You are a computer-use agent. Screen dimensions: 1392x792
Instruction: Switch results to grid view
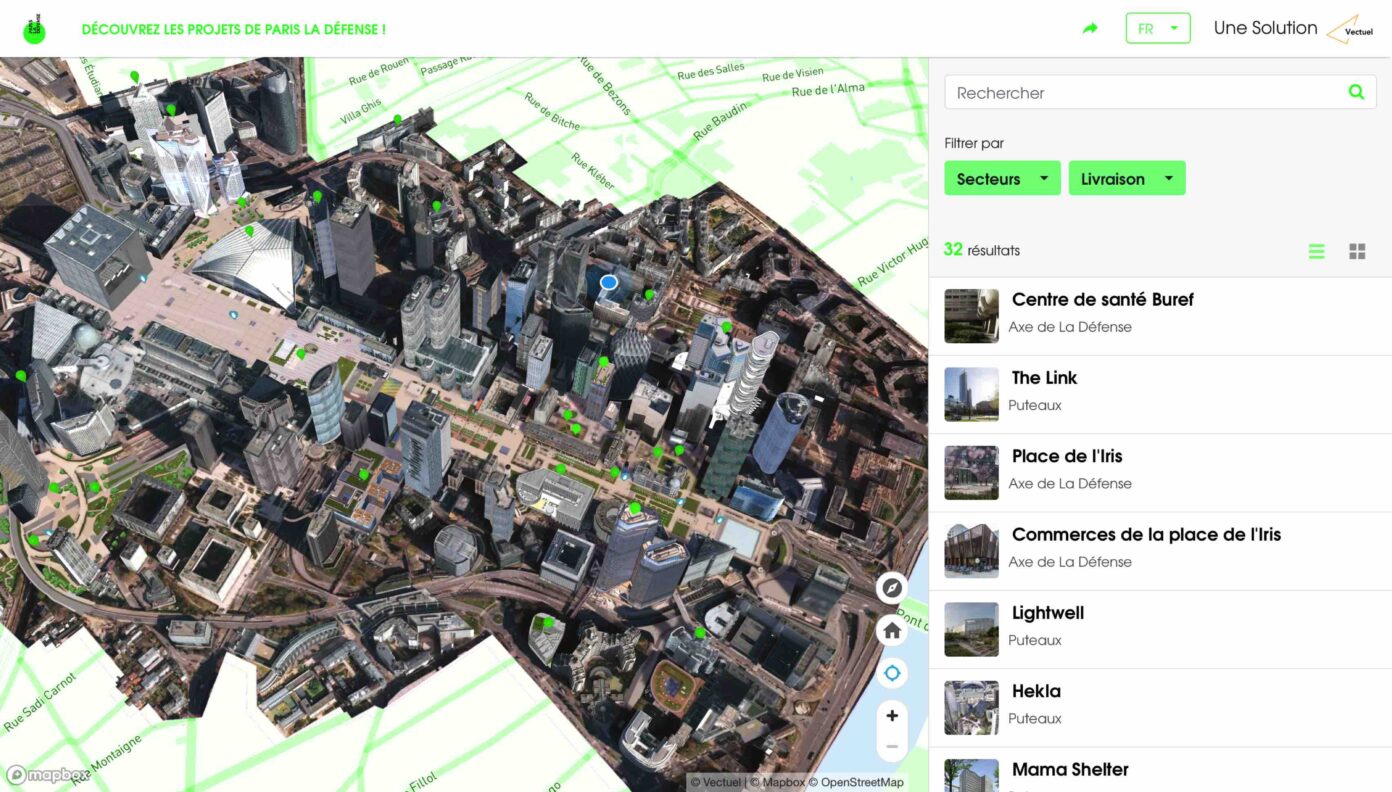(x=1357, y=251)
